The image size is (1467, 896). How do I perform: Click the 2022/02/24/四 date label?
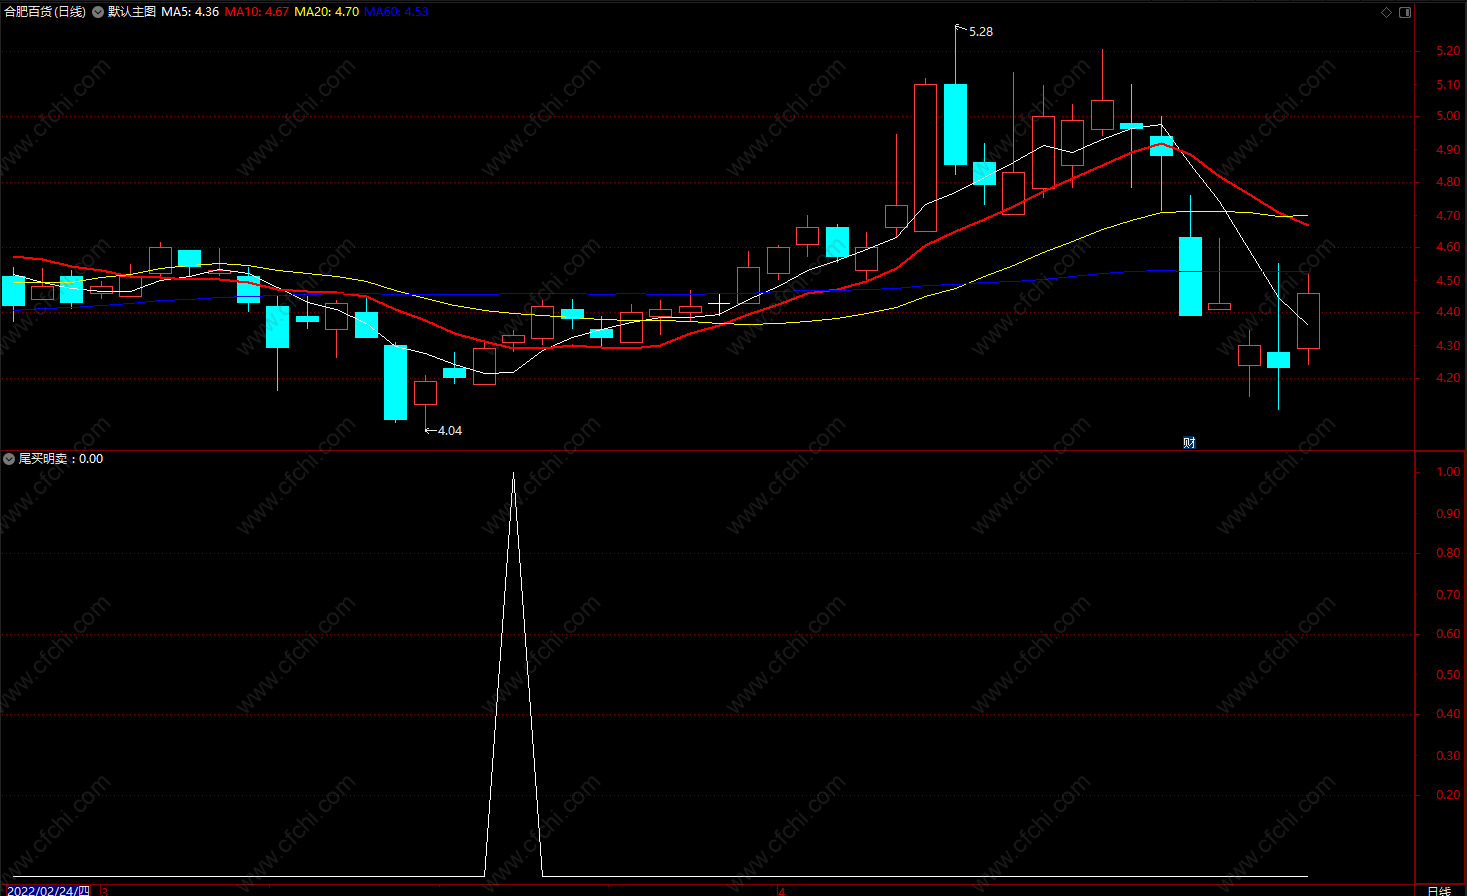48,890
